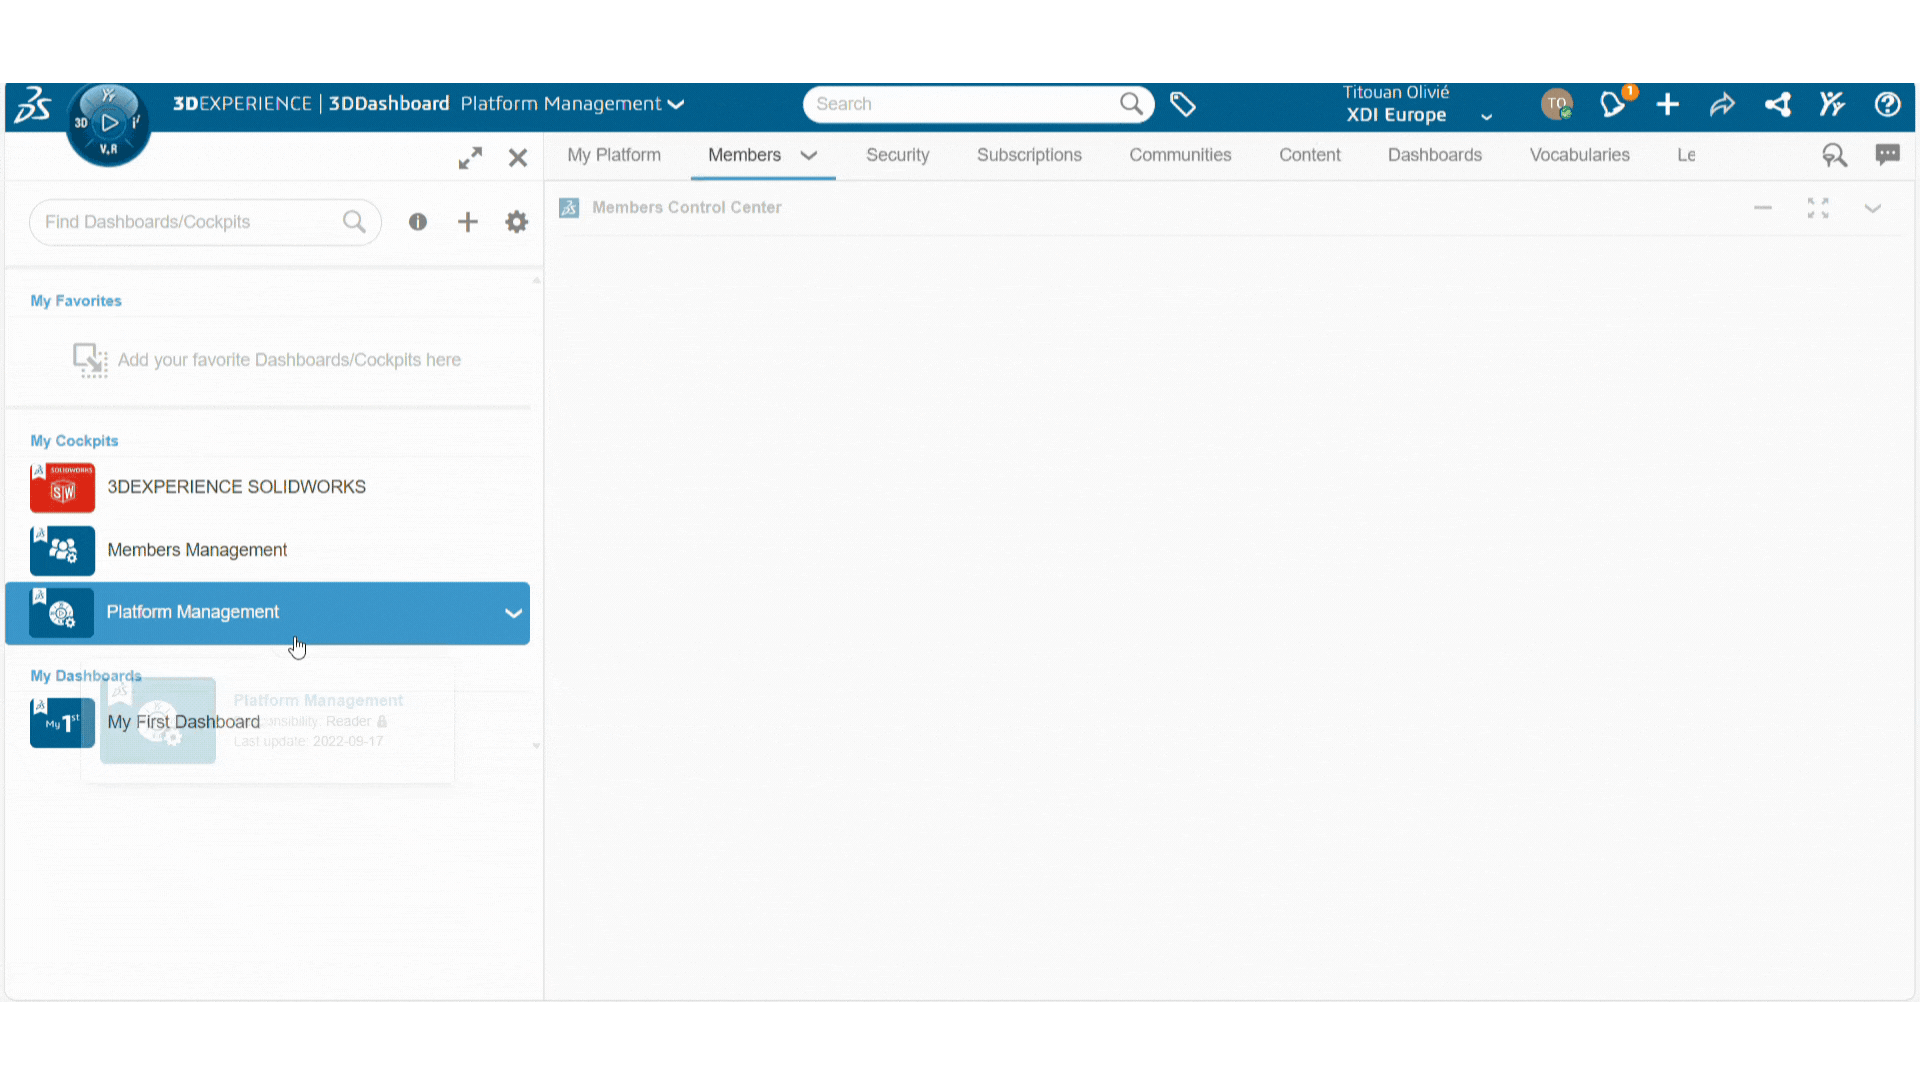Image resolution: width=1920 pixels, height=1080 pixels.
Task: Open the Members tab dropdown arrow
Action: pos(809,155)
